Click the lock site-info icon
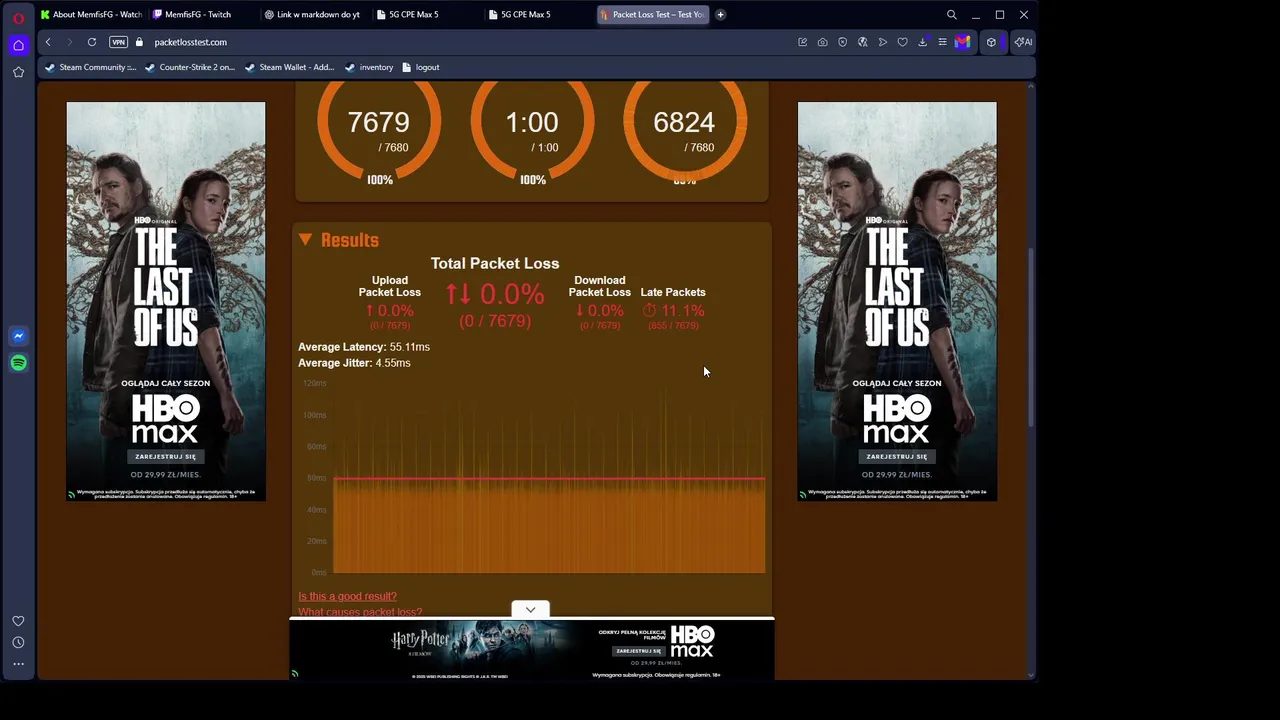The height and width of the screenshot is (720, 1280). point(139,42)
